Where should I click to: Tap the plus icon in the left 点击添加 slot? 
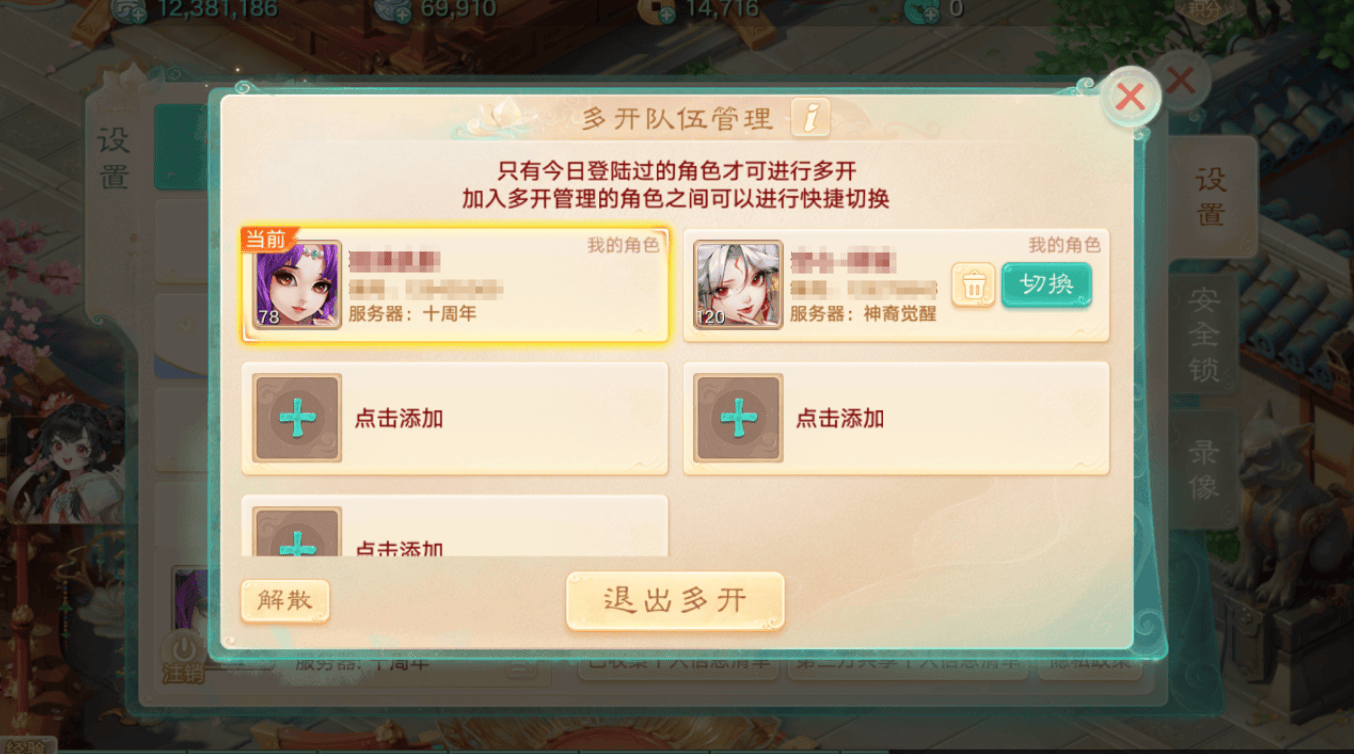click(297, 418)
